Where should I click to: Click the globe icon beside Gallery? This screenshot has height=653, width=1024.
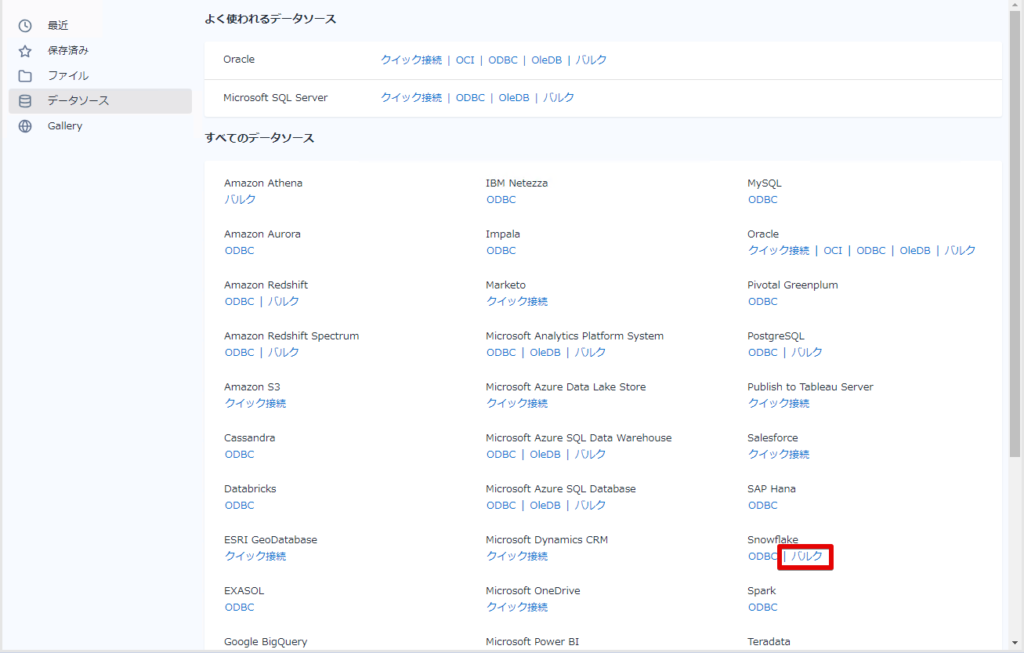(x=25, y=126)
